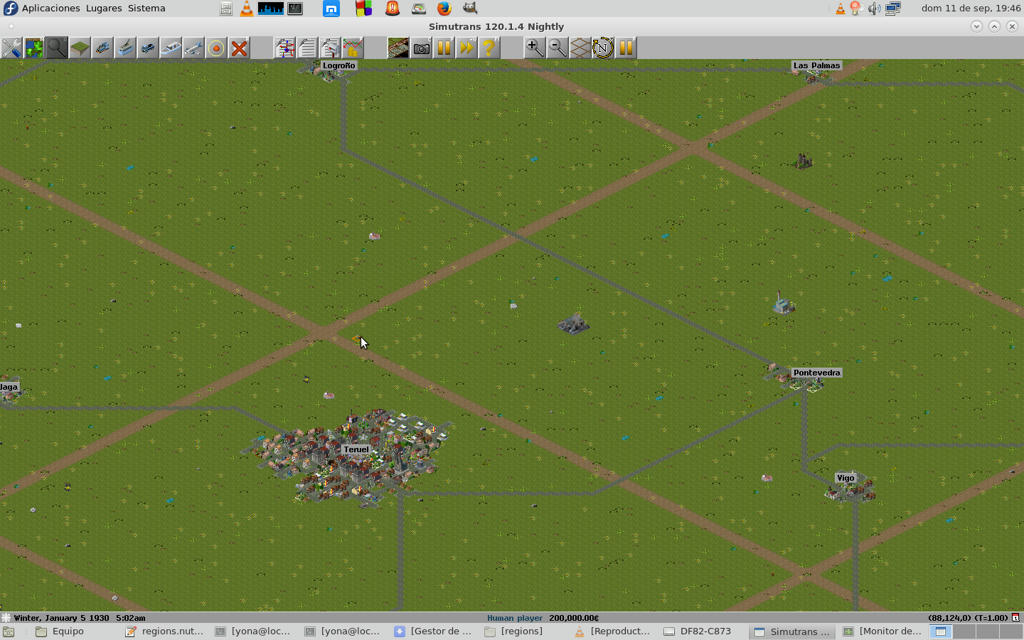The image size is (1024, 640).
Task: Open help with the question mark
Action: 489,48
